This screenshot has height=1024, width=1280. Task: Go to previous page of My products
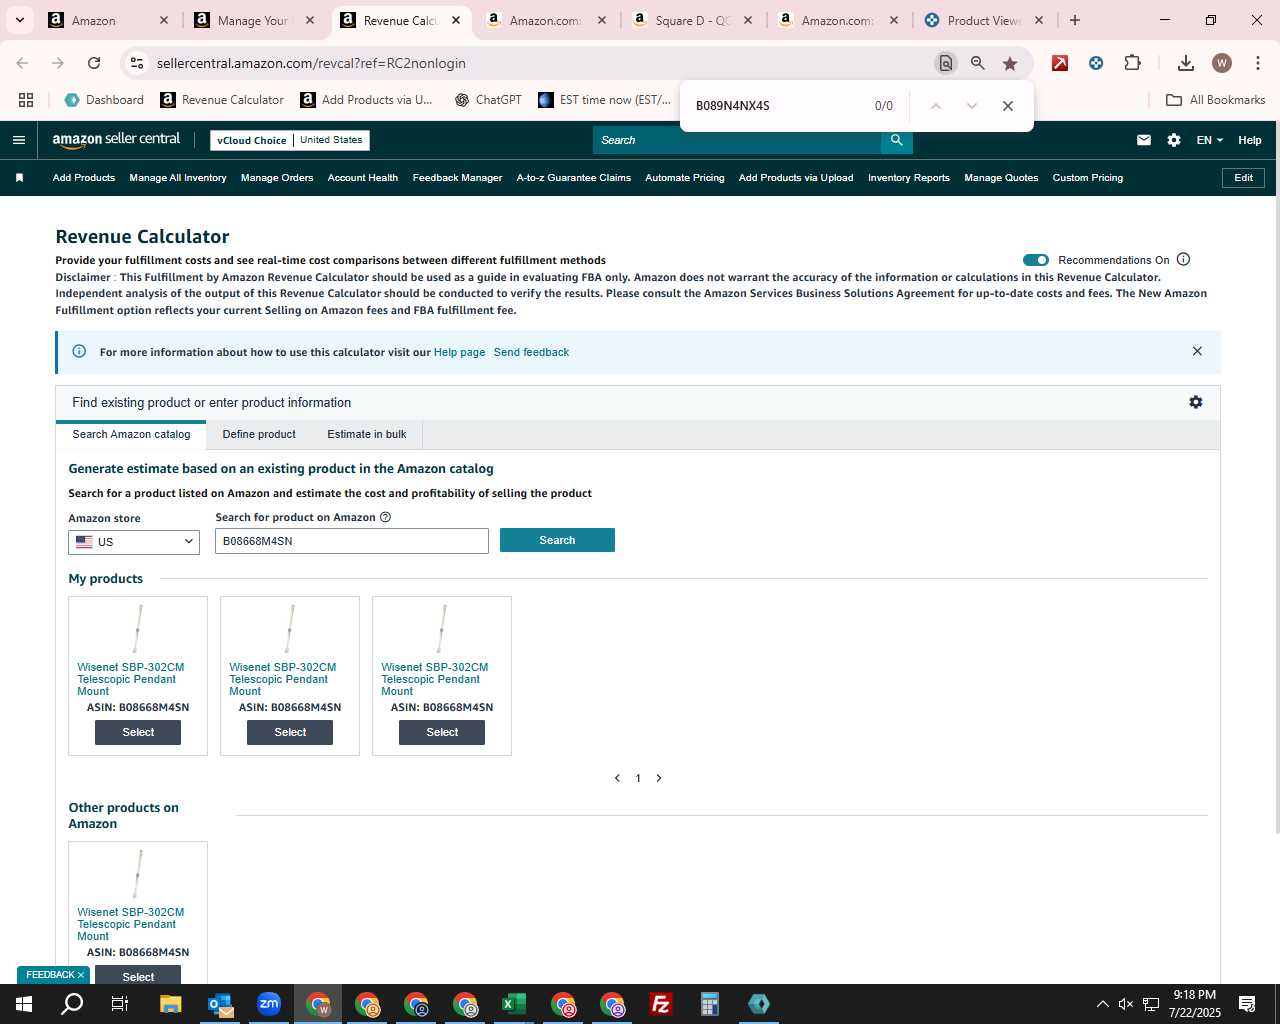(617, 778)
